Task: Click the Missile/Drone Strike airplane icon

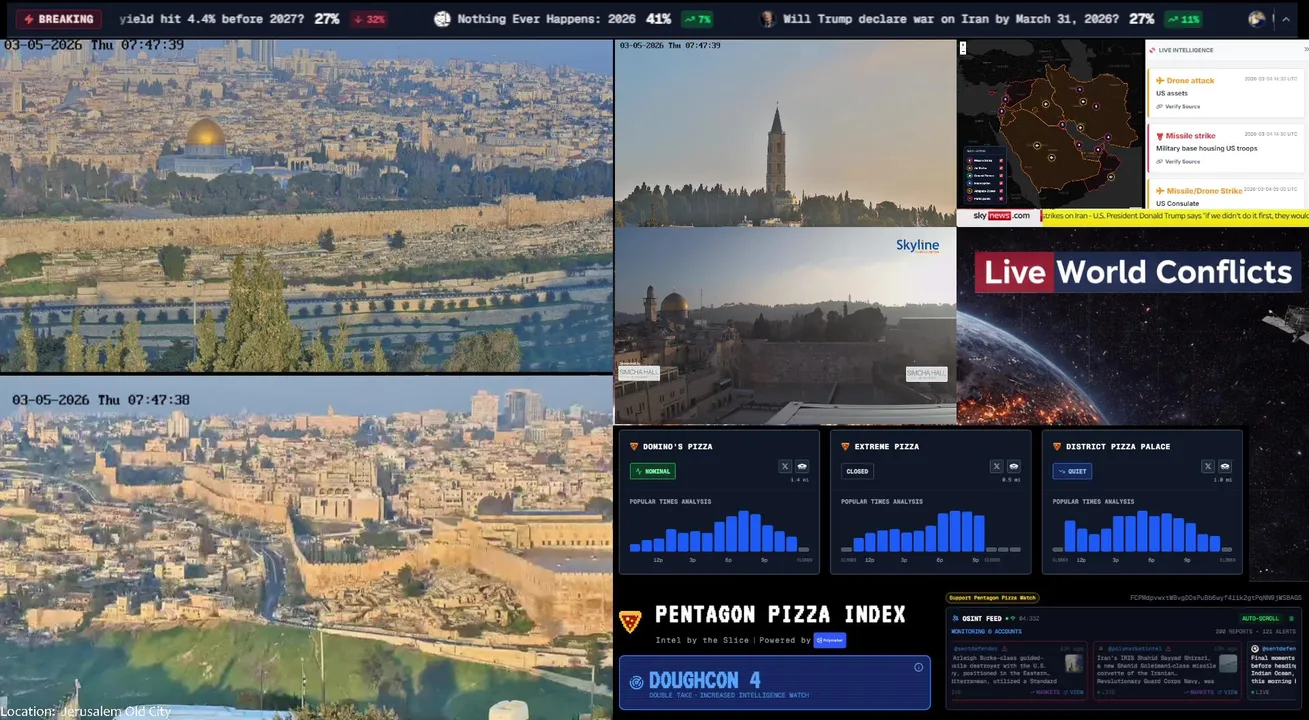Action: 1160,191
